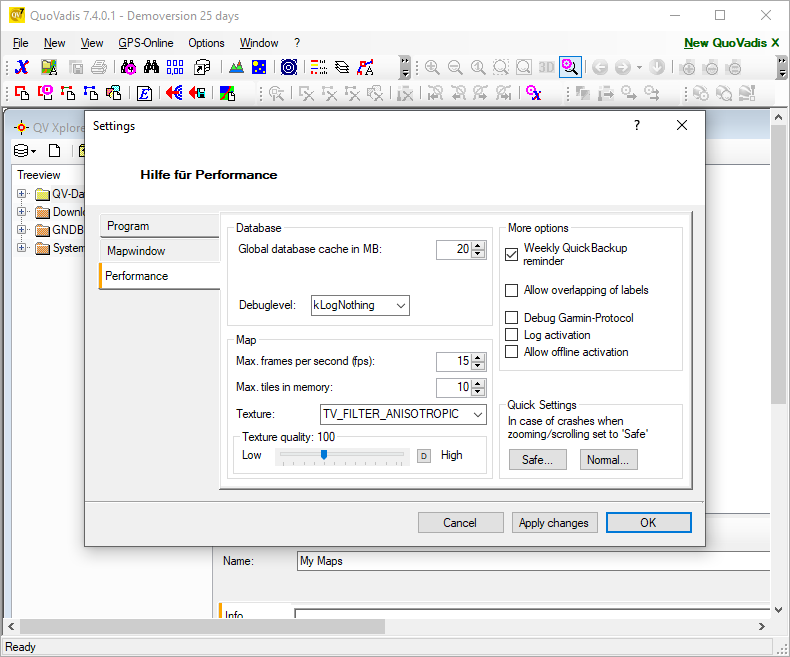Open the elevation profile mountain icon
Screen dimensions: 790x657
coord(236,67)
